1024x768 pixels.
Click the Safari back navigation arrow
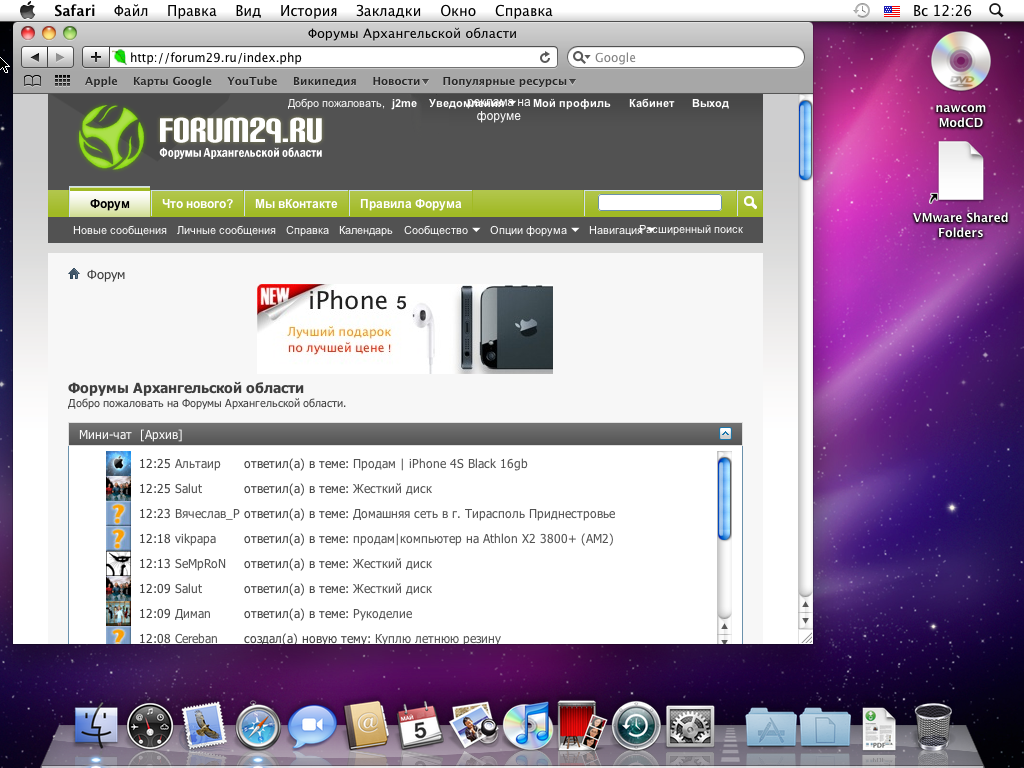point(35,57)
